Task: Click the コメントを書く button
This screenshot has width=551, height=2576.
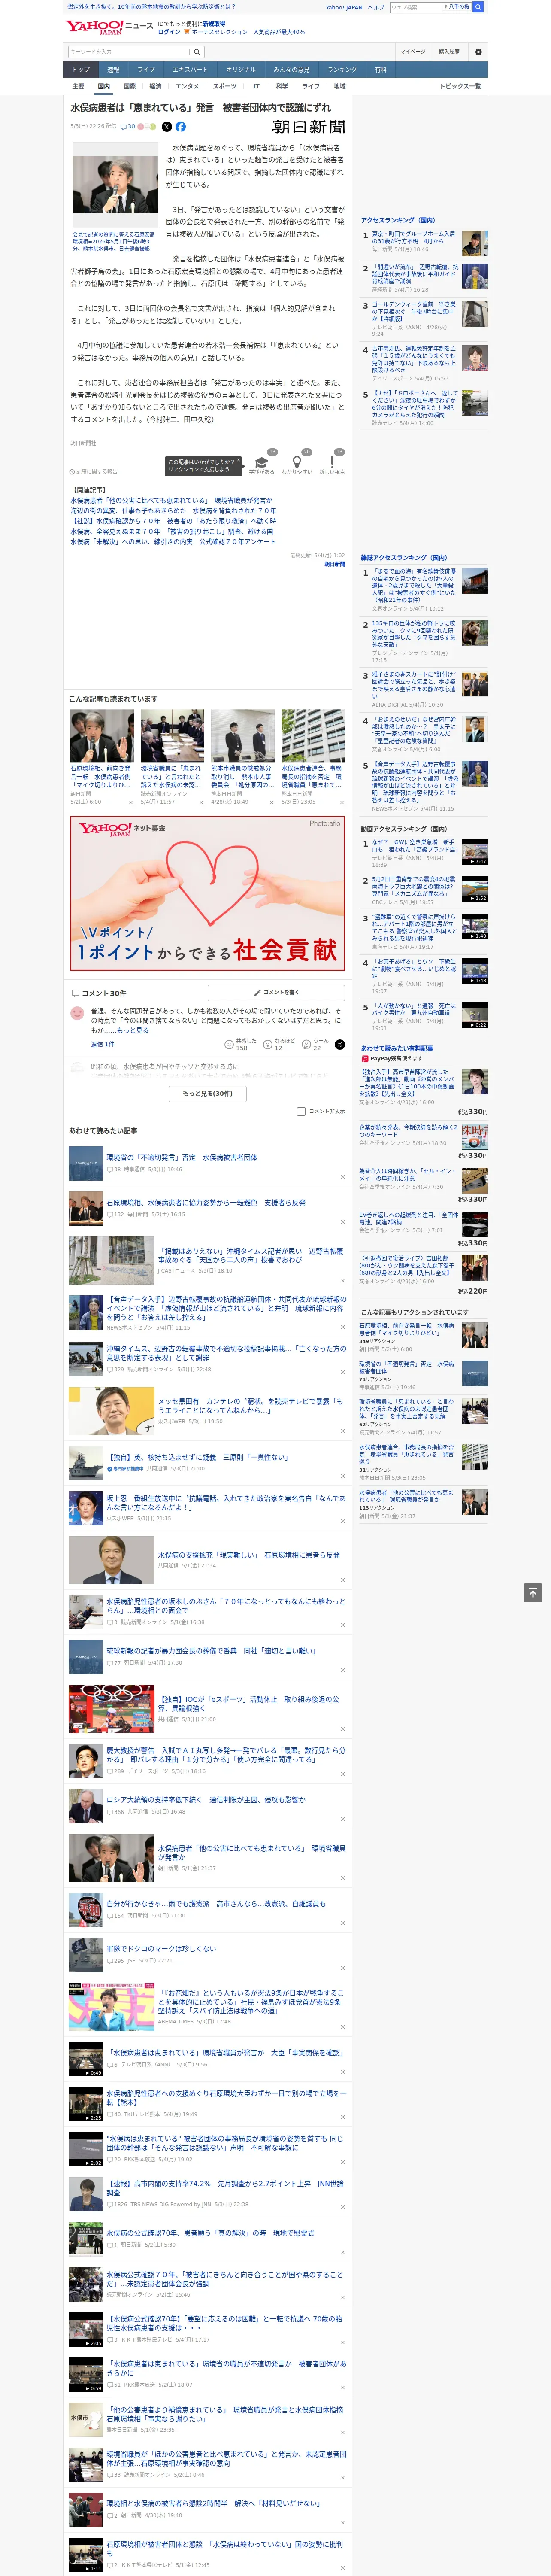Action: click(x=276, y=993)
